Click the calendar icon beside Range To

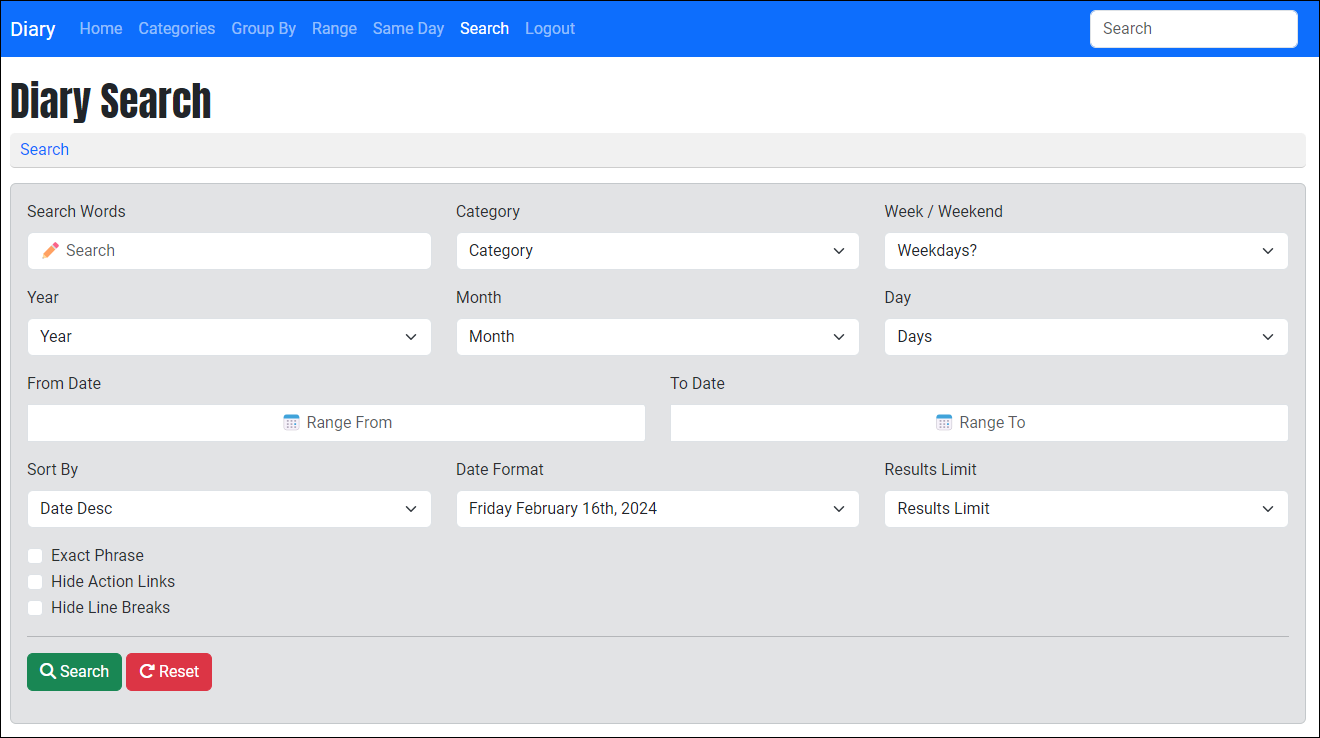[x=944, y=423]
